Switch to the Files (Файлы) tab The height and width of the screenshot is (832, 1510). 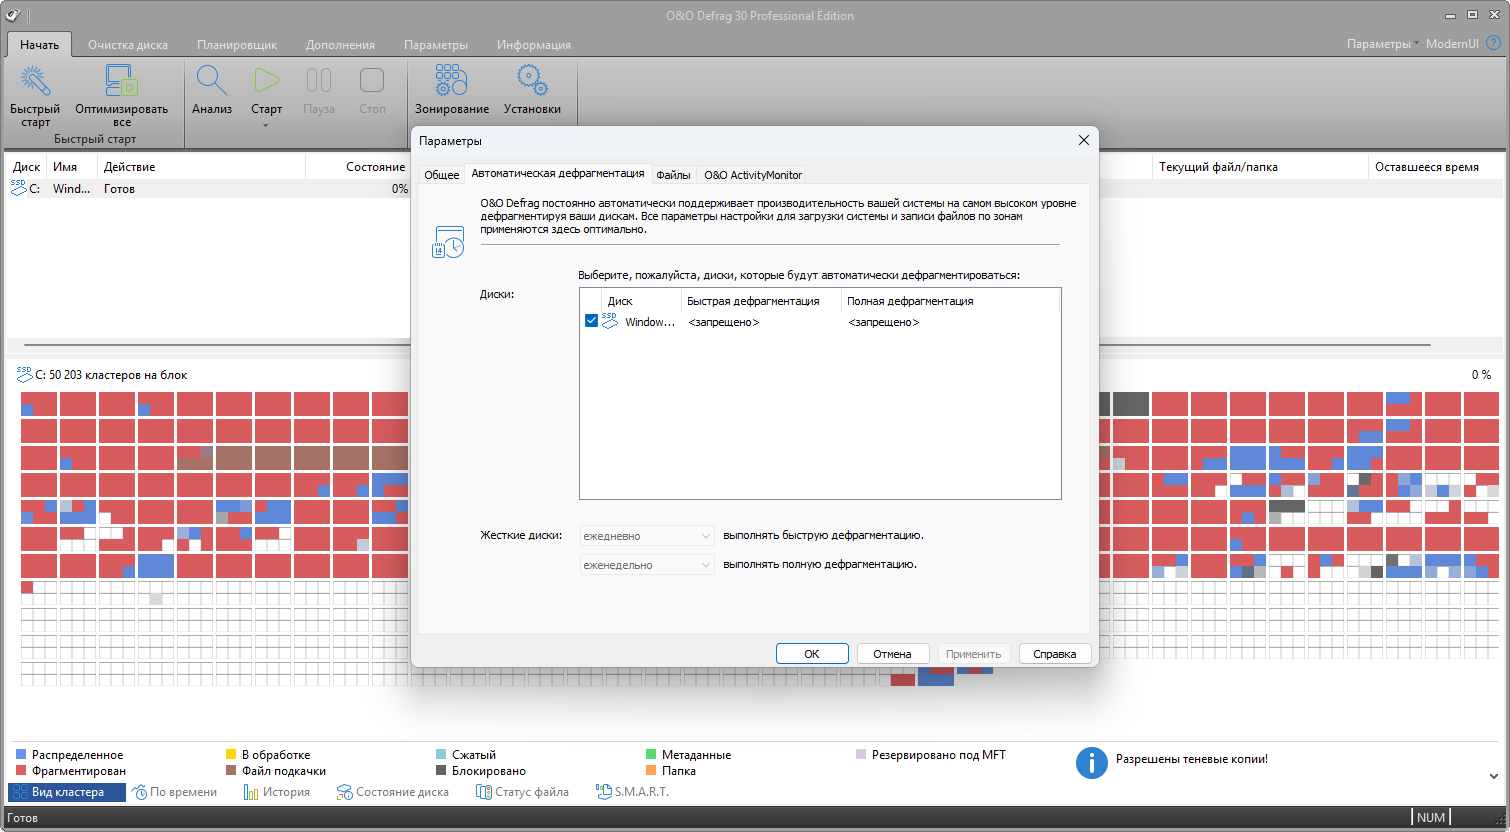pos(673,175)
